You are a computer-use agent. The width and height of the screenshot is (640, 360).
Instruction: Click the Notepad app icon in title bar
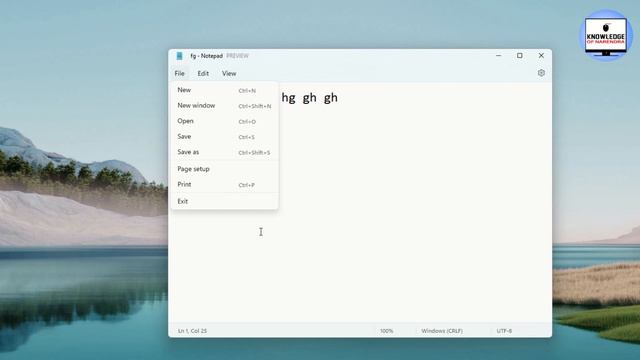(x=179, y=56)
